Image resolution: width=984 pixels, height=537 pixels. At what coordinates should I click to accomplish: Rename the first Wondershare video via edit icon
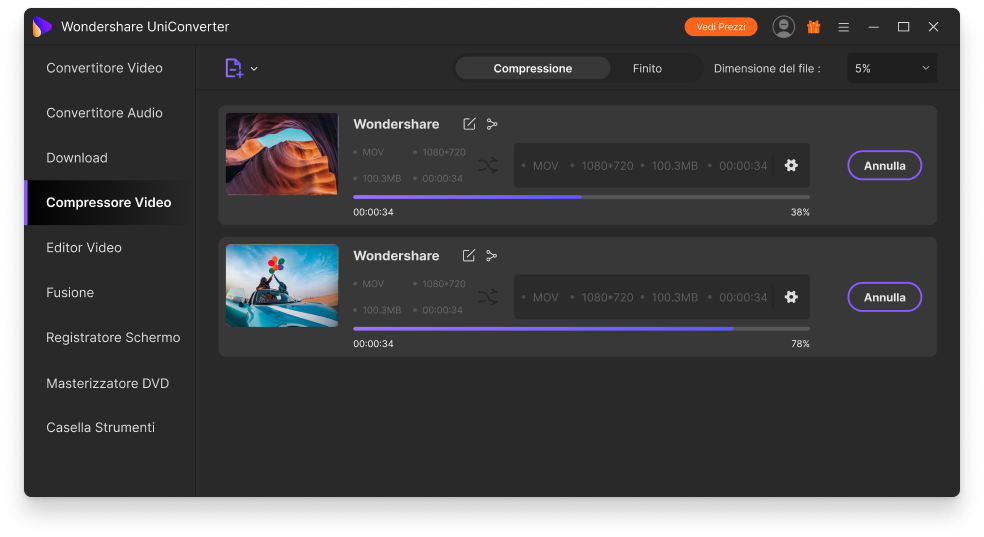pyautogui.click(x=469, y=124)
